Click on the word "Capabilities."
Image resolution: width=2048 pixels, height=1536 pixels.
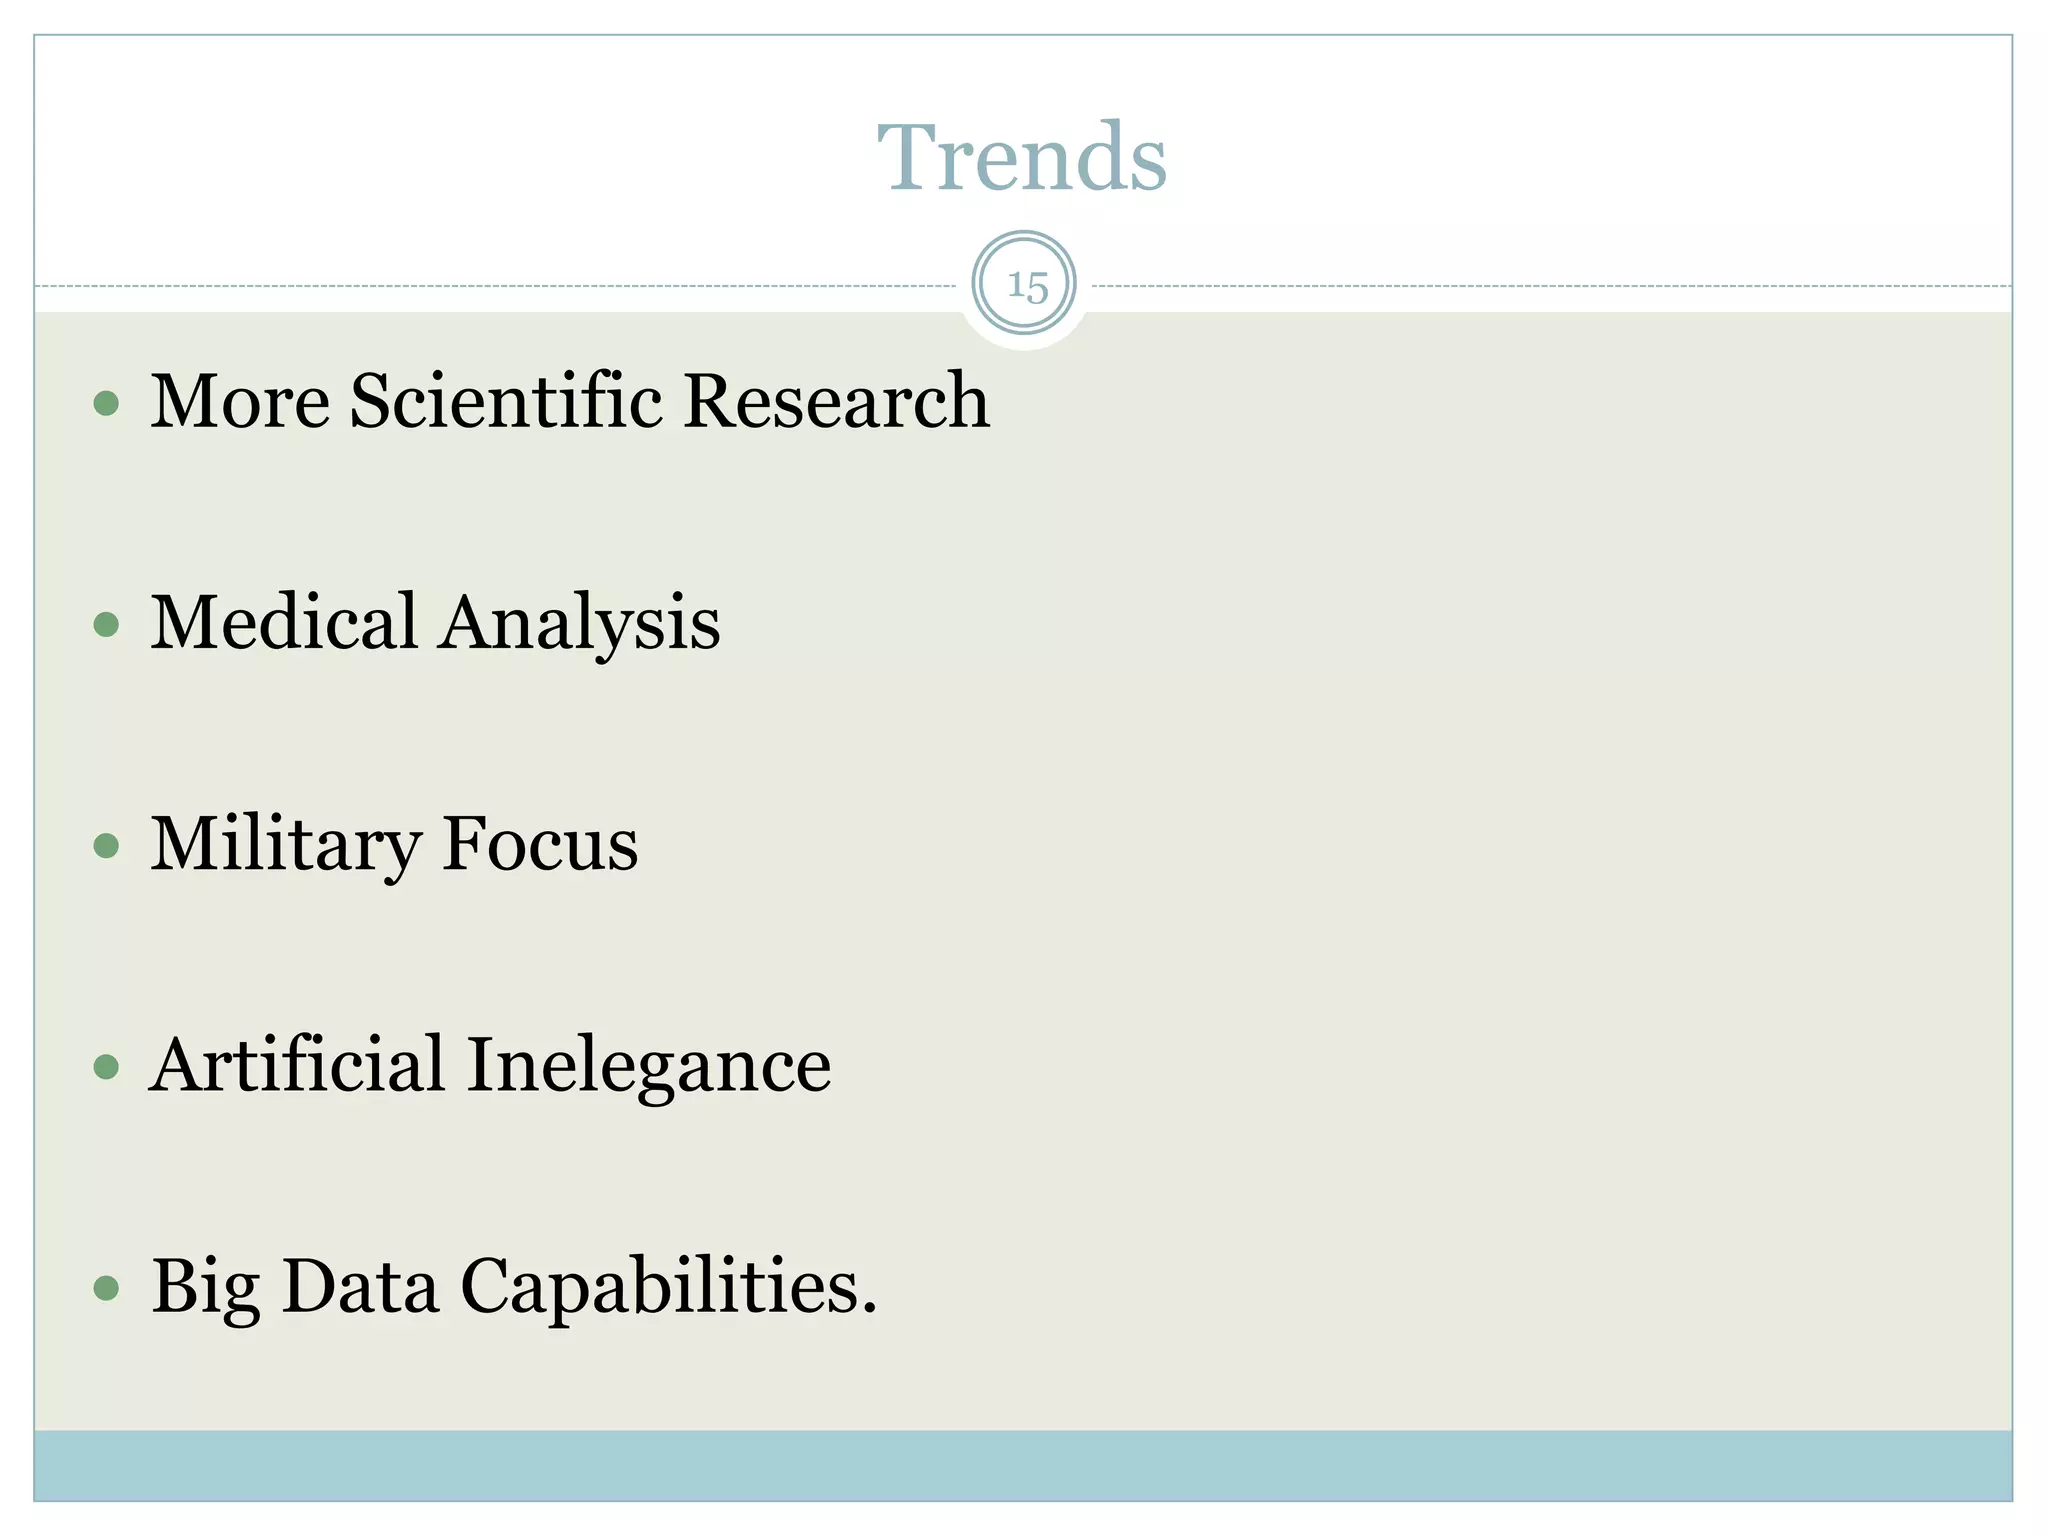(x=668, y=1287)
